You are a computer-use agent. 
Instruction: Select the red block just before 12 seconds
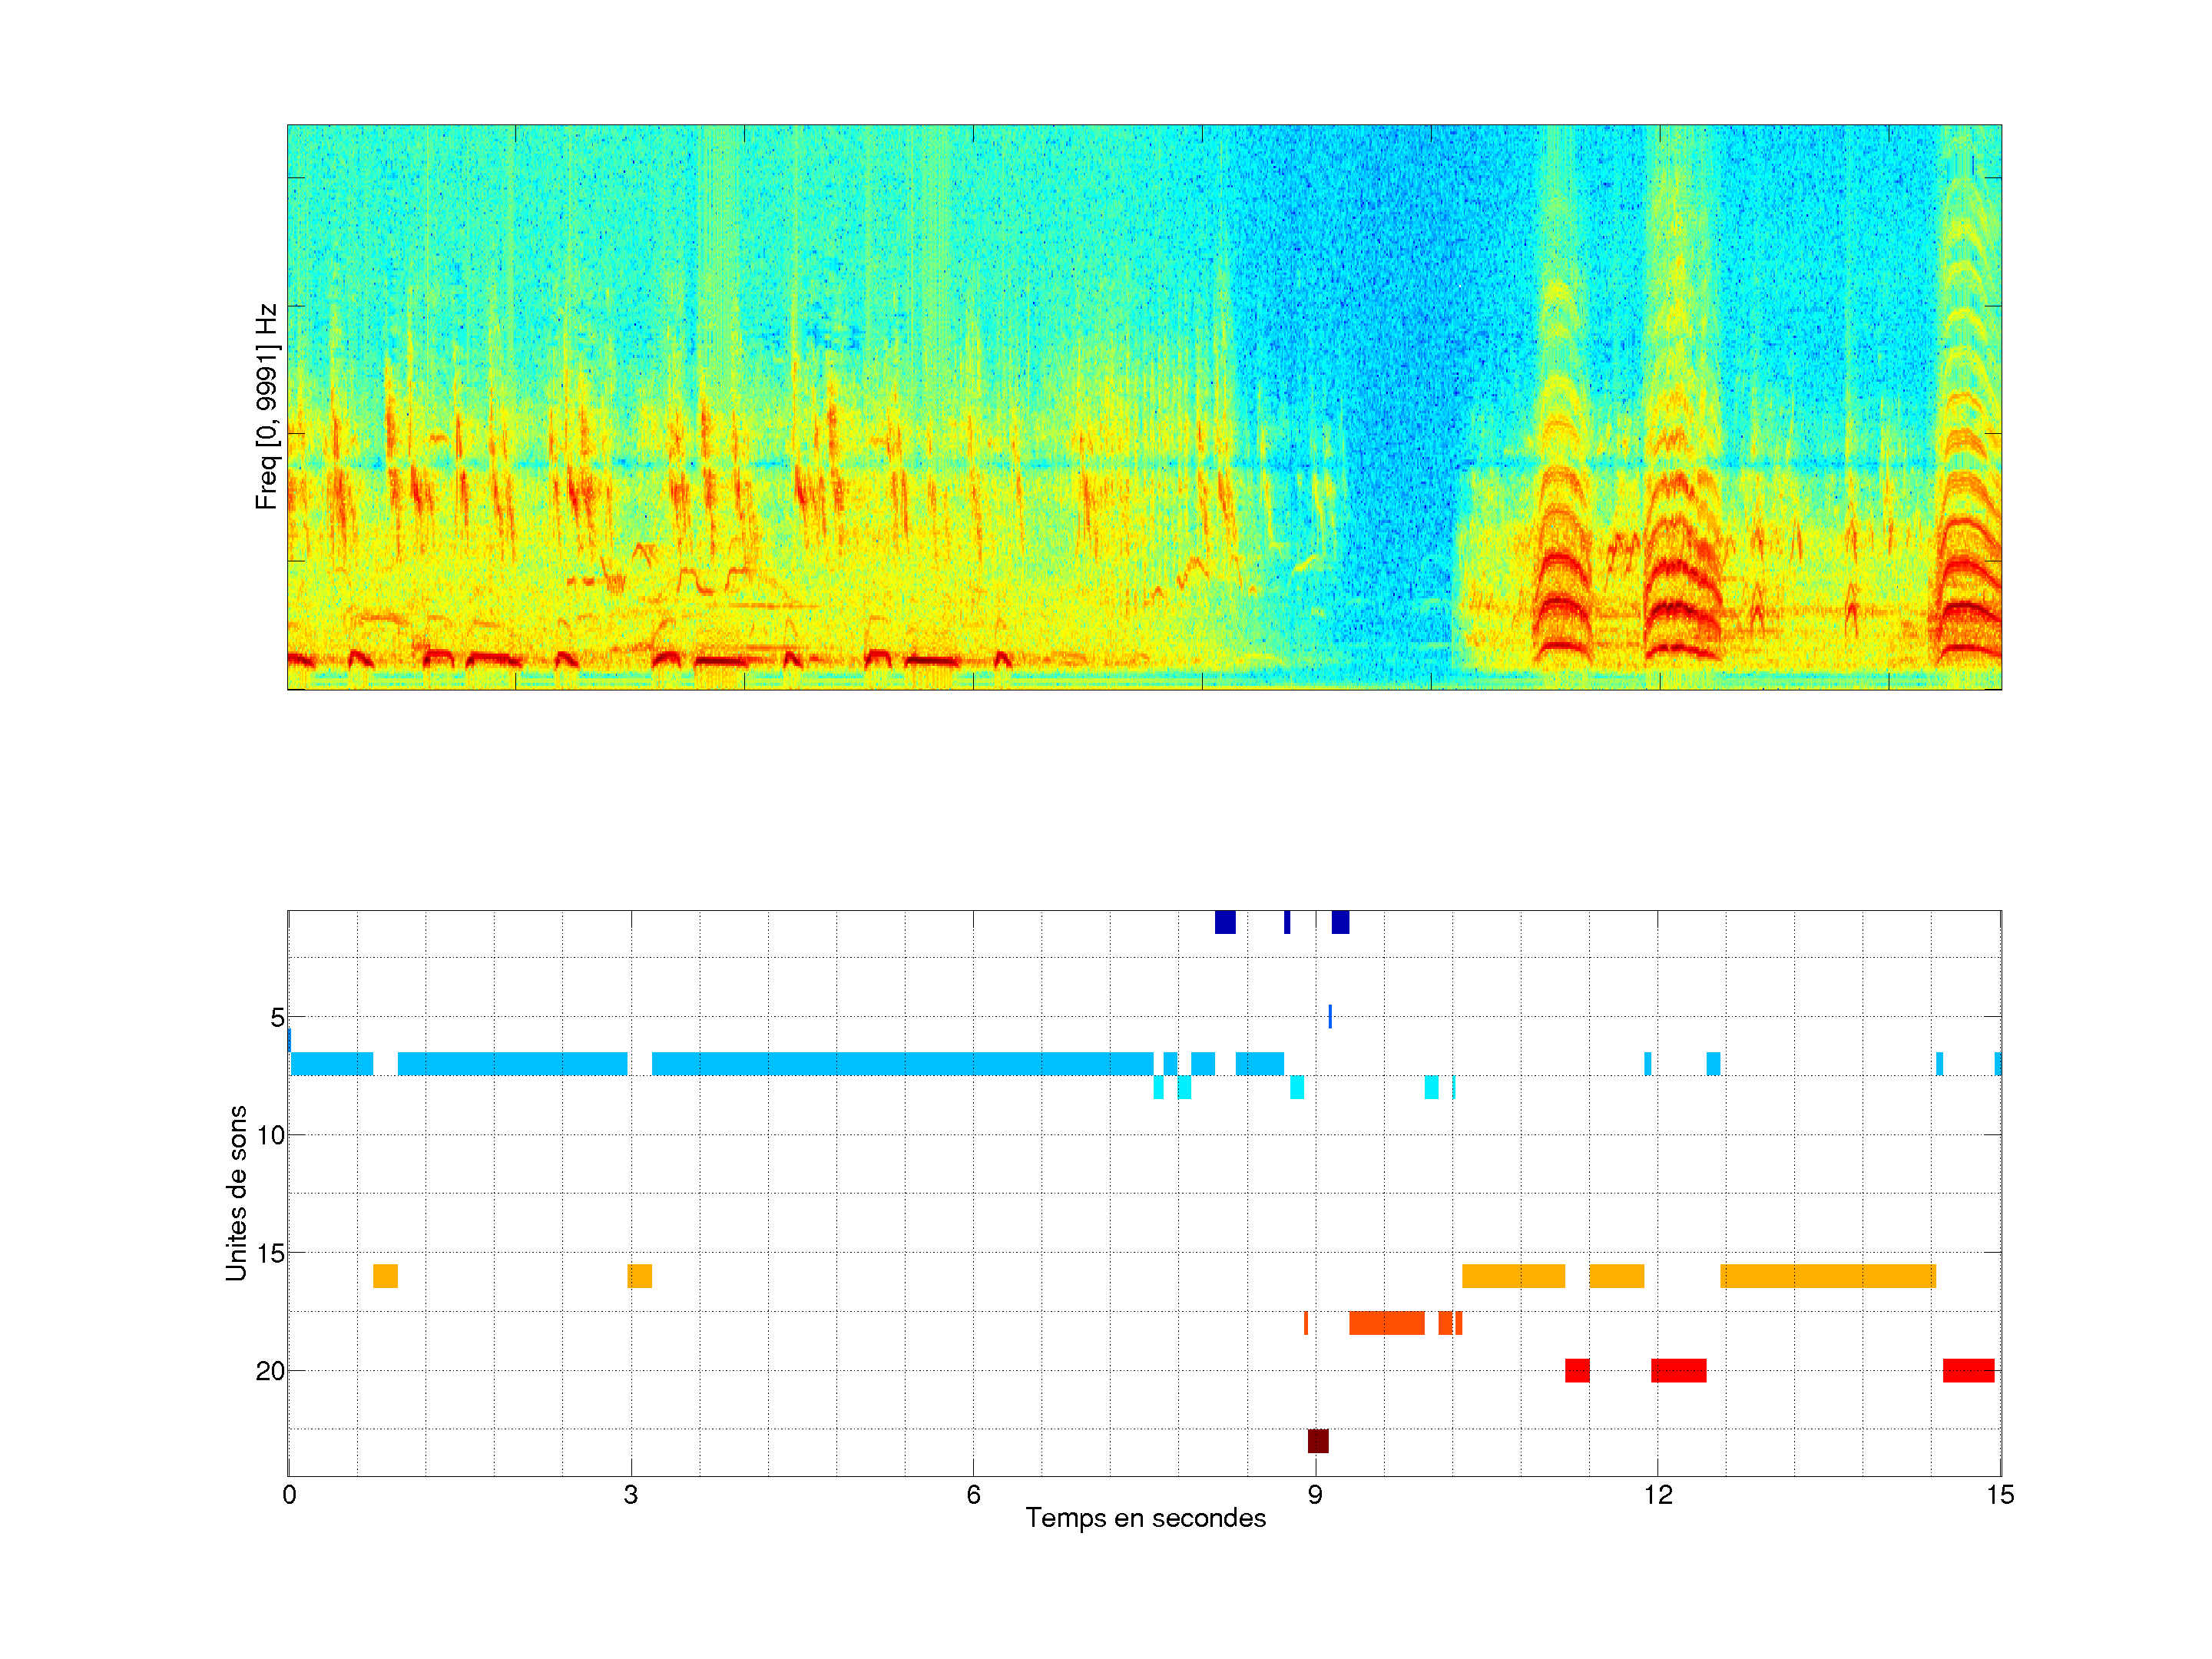coord(1577,1370)
